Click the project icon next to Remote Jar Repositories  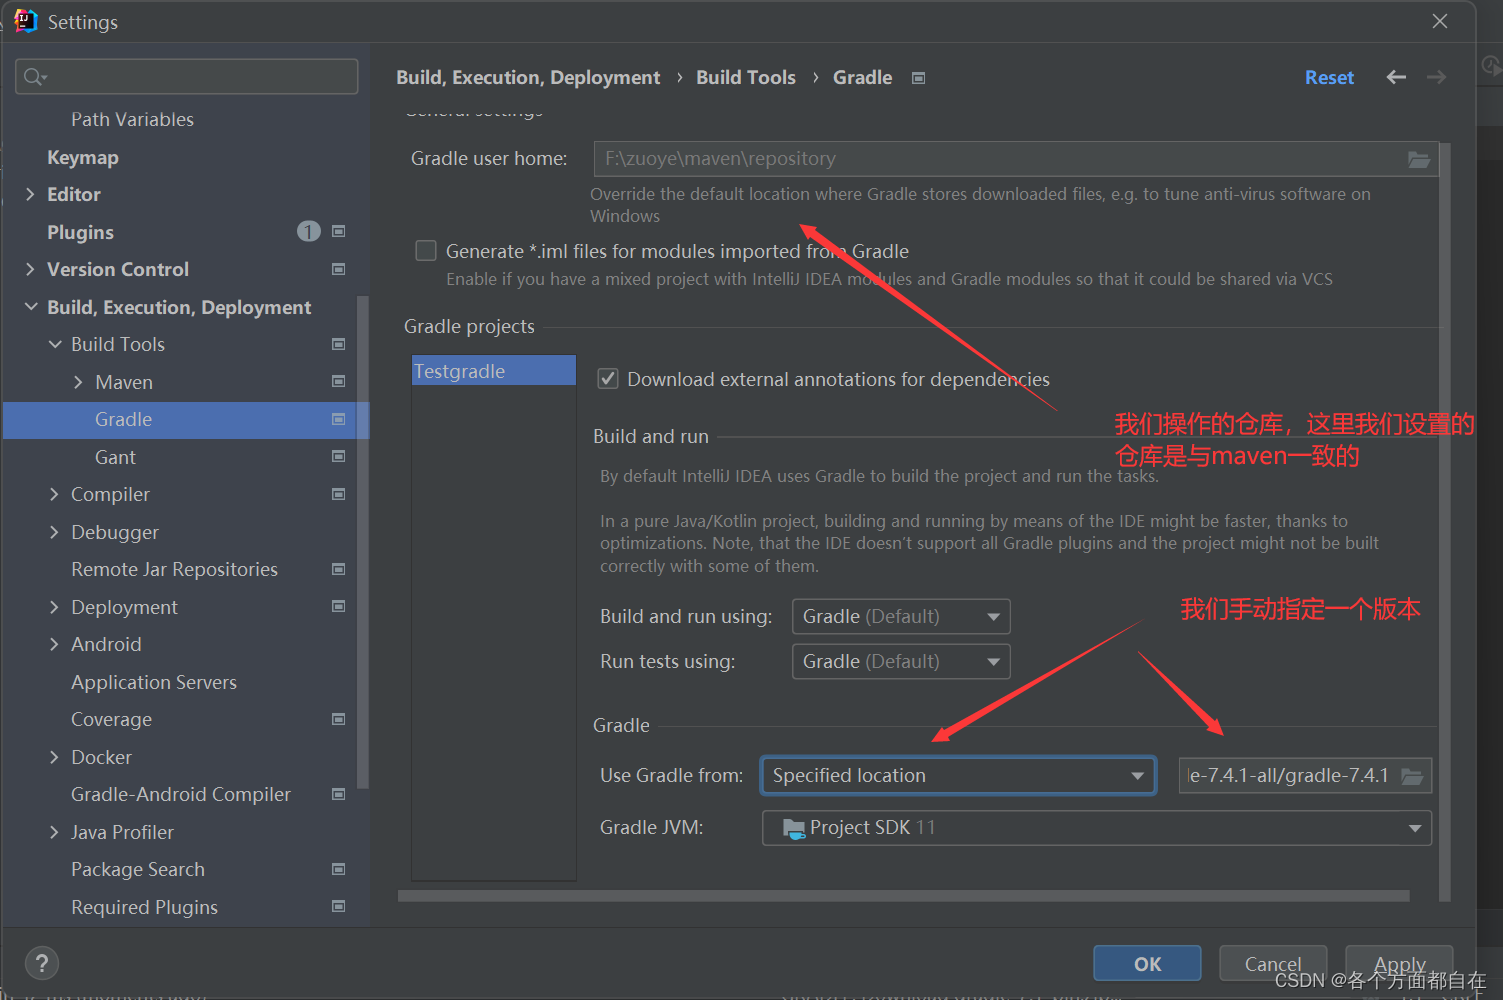pyautogui.click(x=338, y=569)
